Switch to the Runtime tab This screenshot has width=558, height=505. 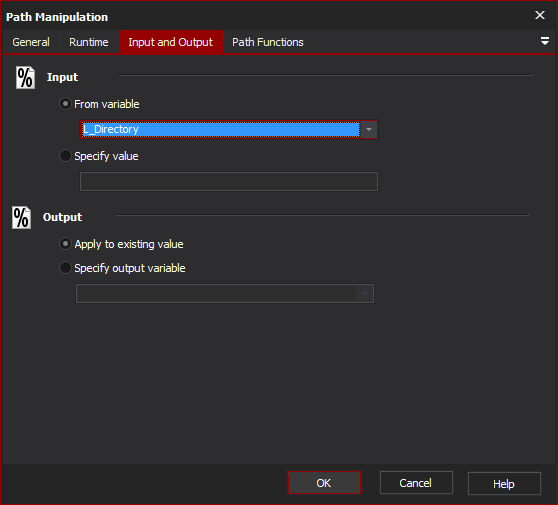(x=89, y=42)
